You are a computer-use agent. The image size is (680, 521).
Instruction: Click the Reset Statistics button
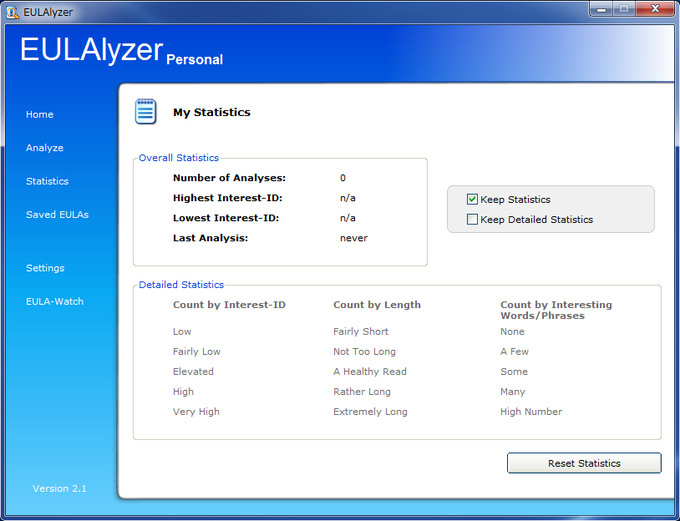(x=584, y=463)
